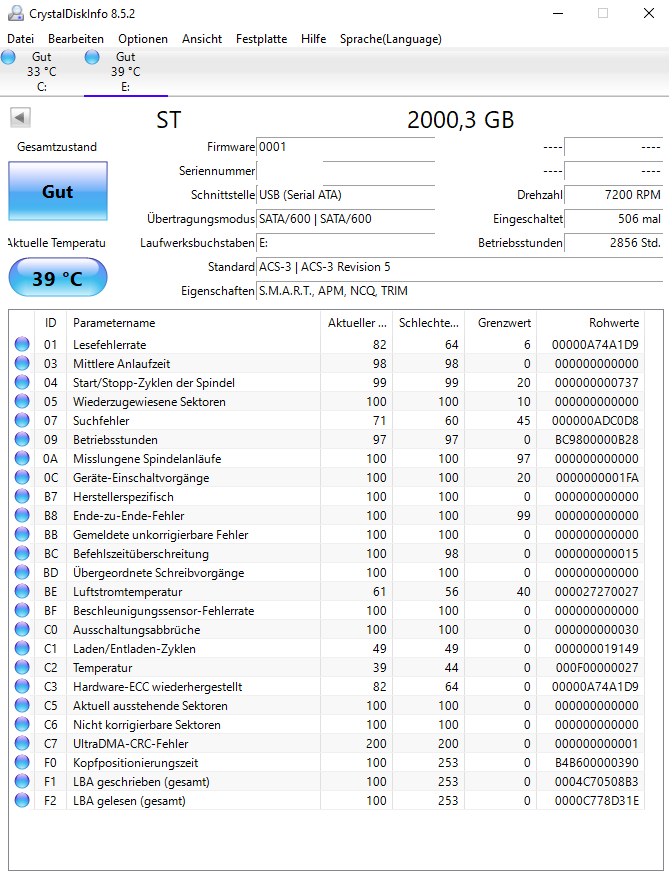Click the Rohwerte column header
The width and height of the screenshot is (669, 873).
pyautogui.click(x=591, y=323)
